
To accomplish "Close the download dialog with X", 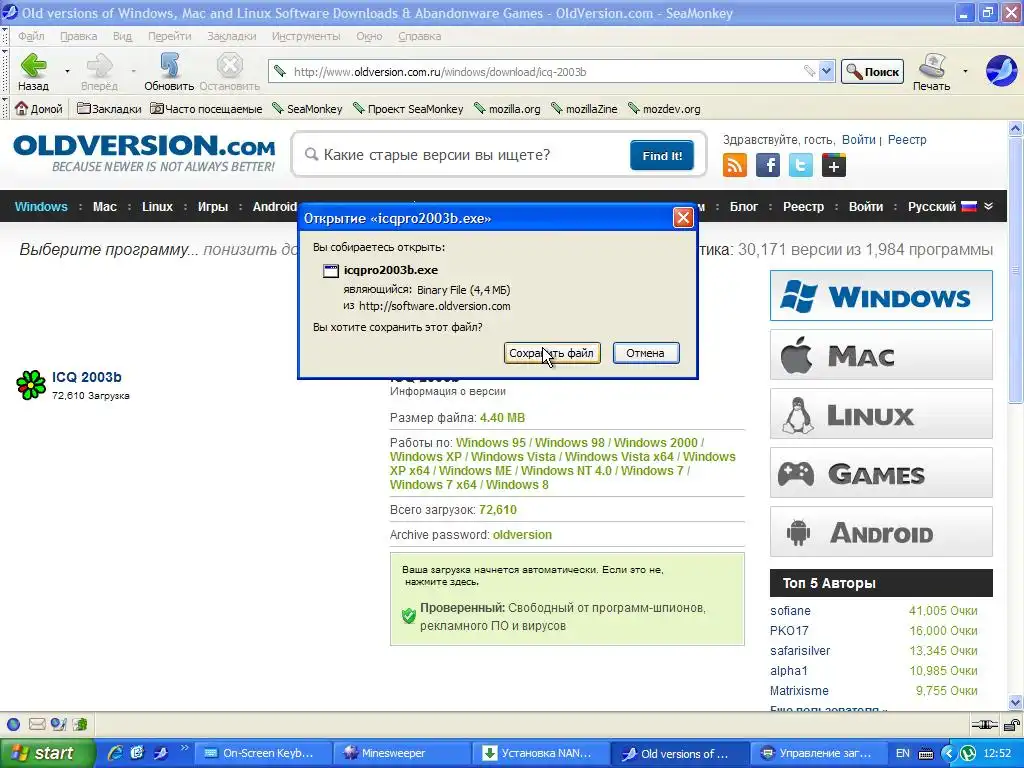I will 683,217.
